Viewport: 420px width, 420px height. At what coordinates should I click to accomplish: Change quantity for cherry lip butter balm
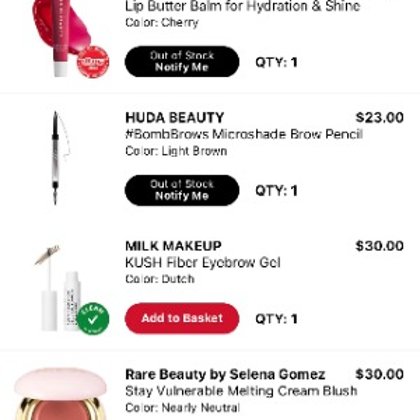[x=276, y=62]
